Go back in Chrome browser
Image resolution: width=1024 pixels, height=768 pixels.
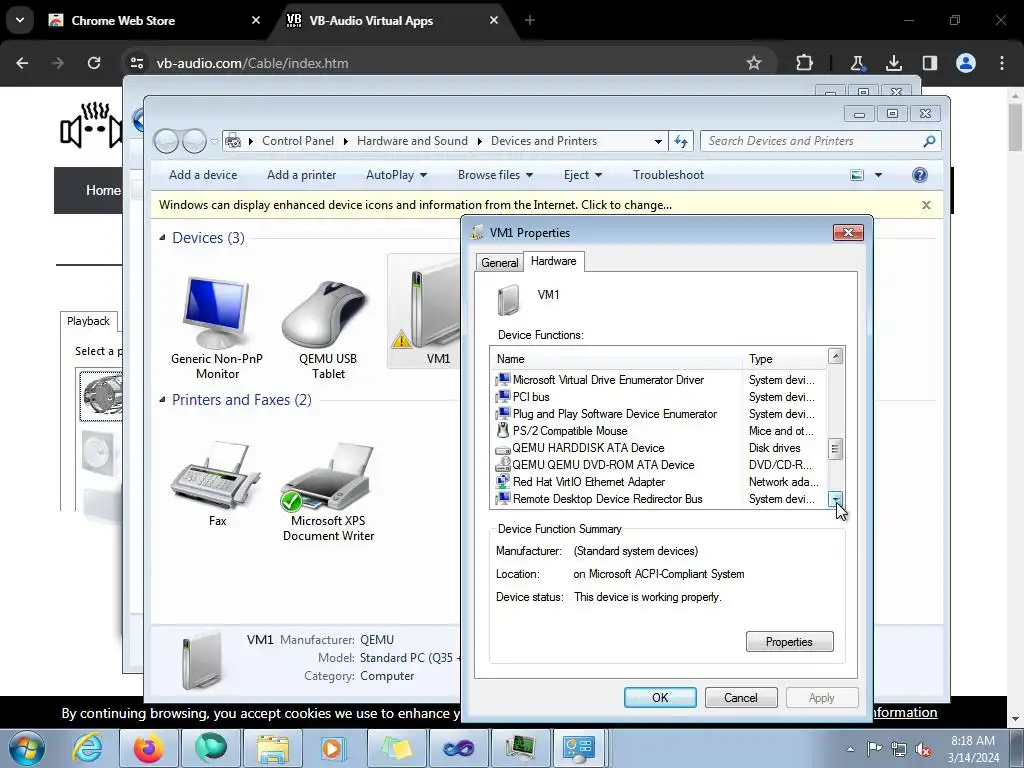point(22,63)
